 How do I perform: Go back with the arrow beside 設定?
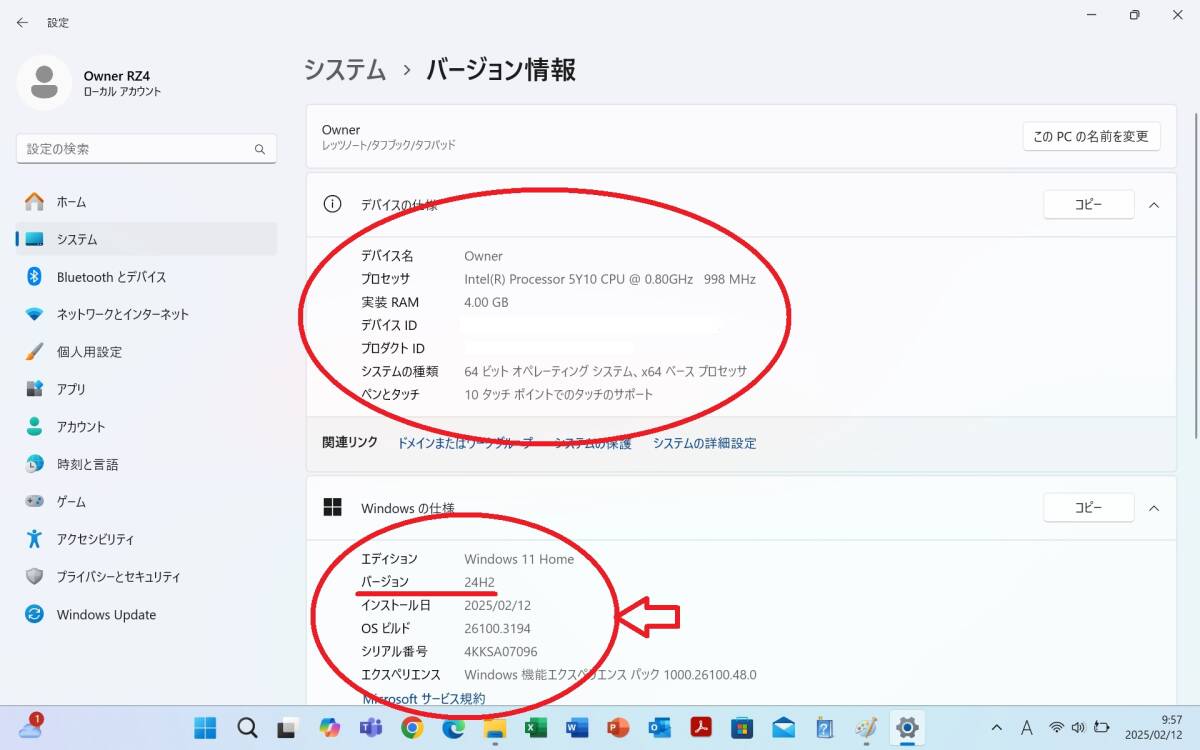tap(22, 22)
